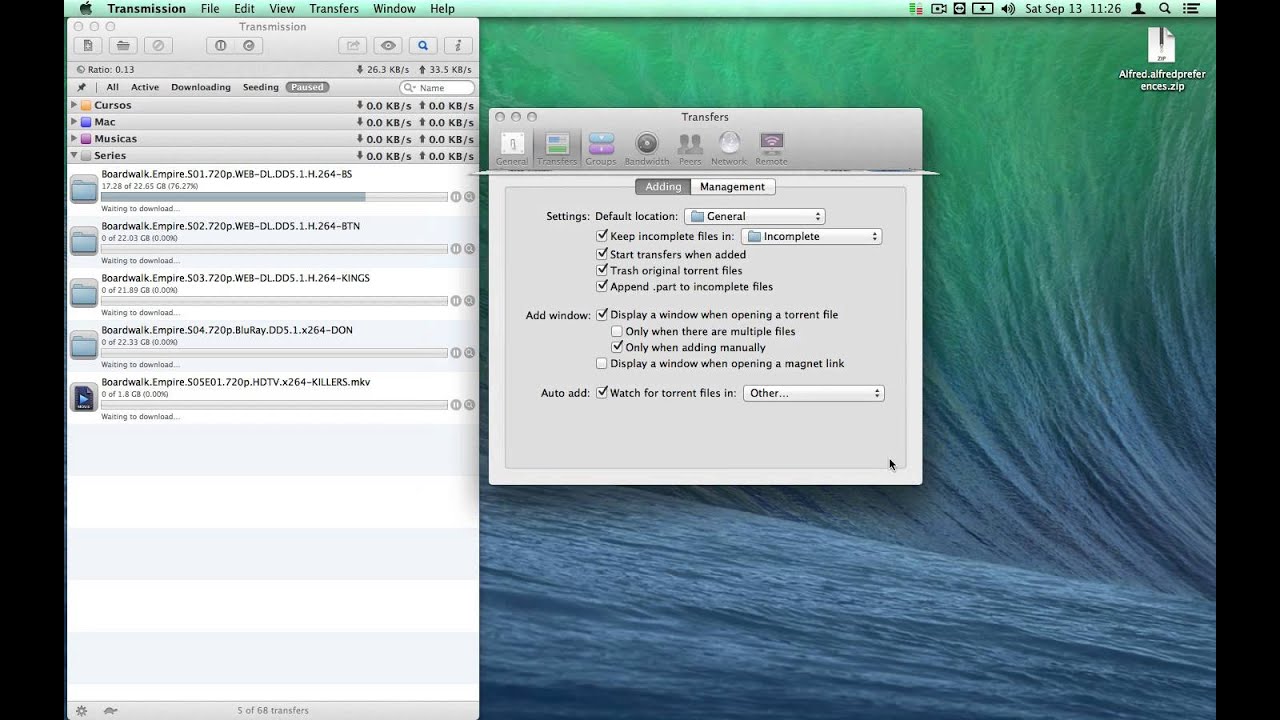Click the Open Torrent folder toolbar icon
Image resolution: width=1280 pixels, height=720 pixels.
click(x=123, y=45)
